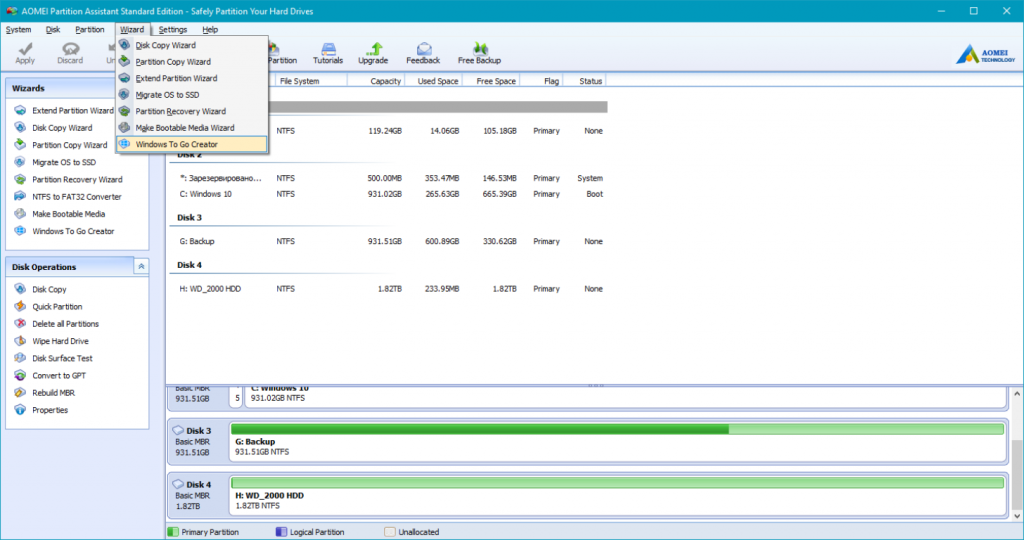Click the Disk Surface Test sidebar icon
This screenshot has width=1024, height=540.
click(22, 358)
